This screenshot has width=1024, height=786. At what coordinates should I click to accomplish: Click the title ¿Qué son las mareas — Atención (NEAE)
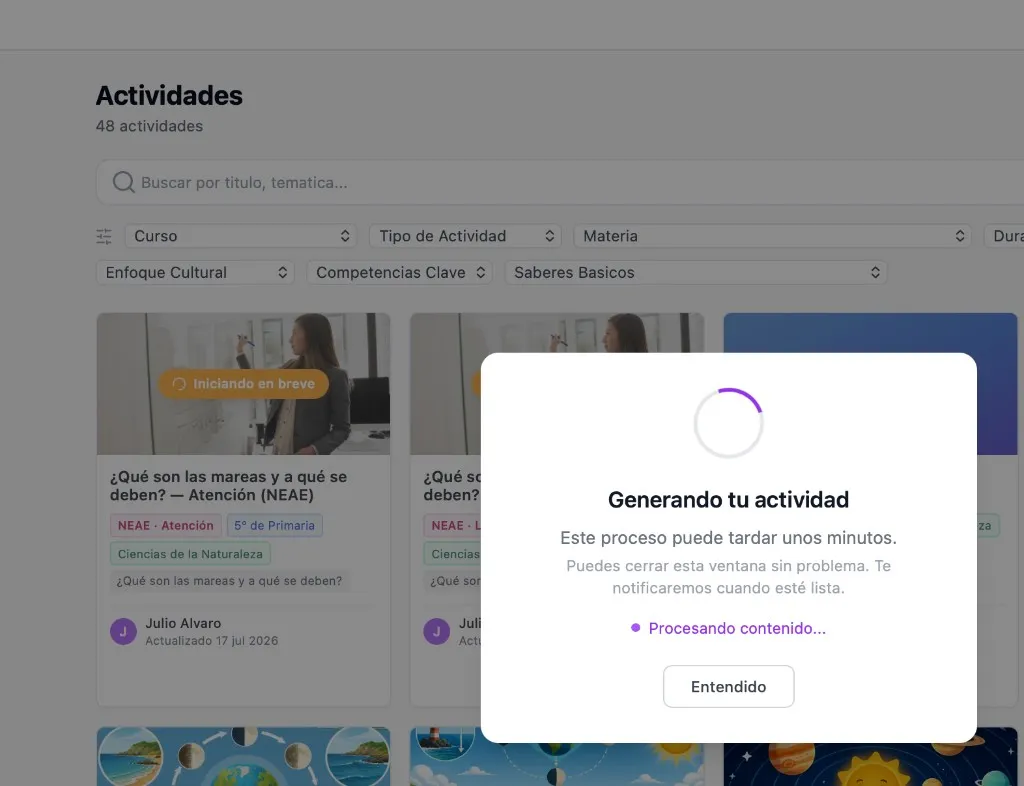tap(228, 486)
